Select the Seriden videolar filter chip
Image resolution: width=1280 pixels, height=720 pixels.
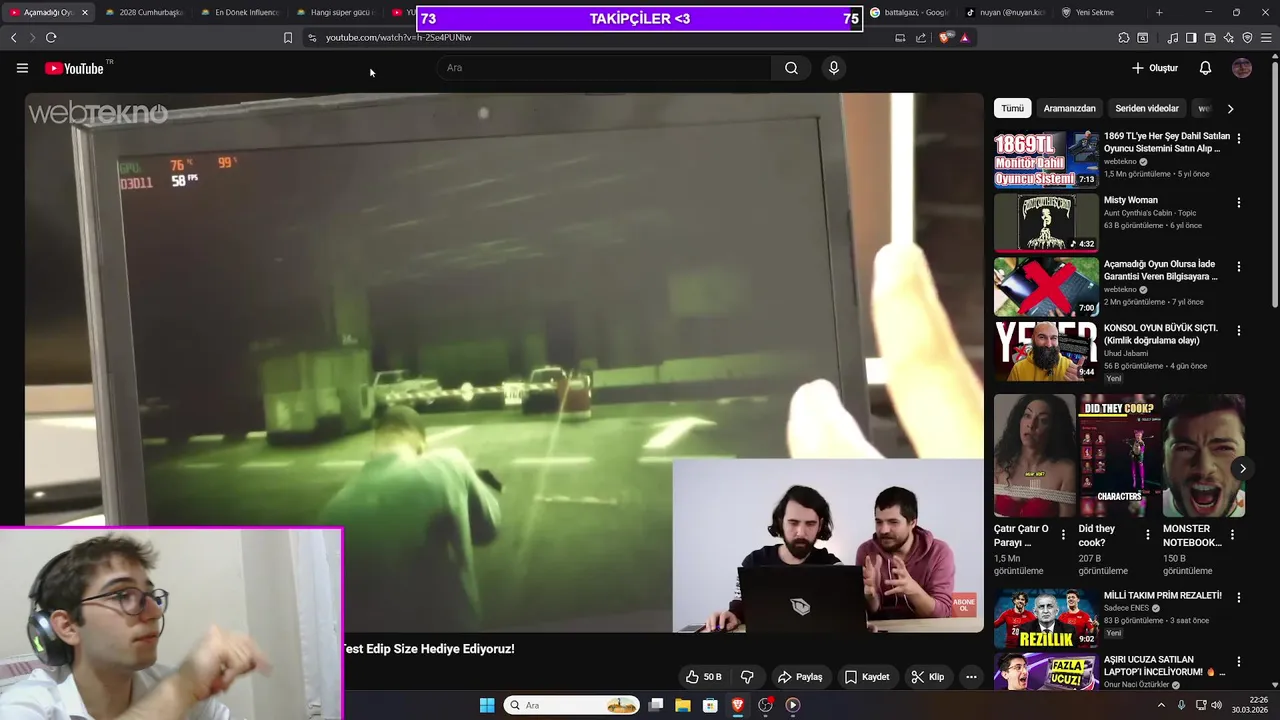click(1147, 108)
